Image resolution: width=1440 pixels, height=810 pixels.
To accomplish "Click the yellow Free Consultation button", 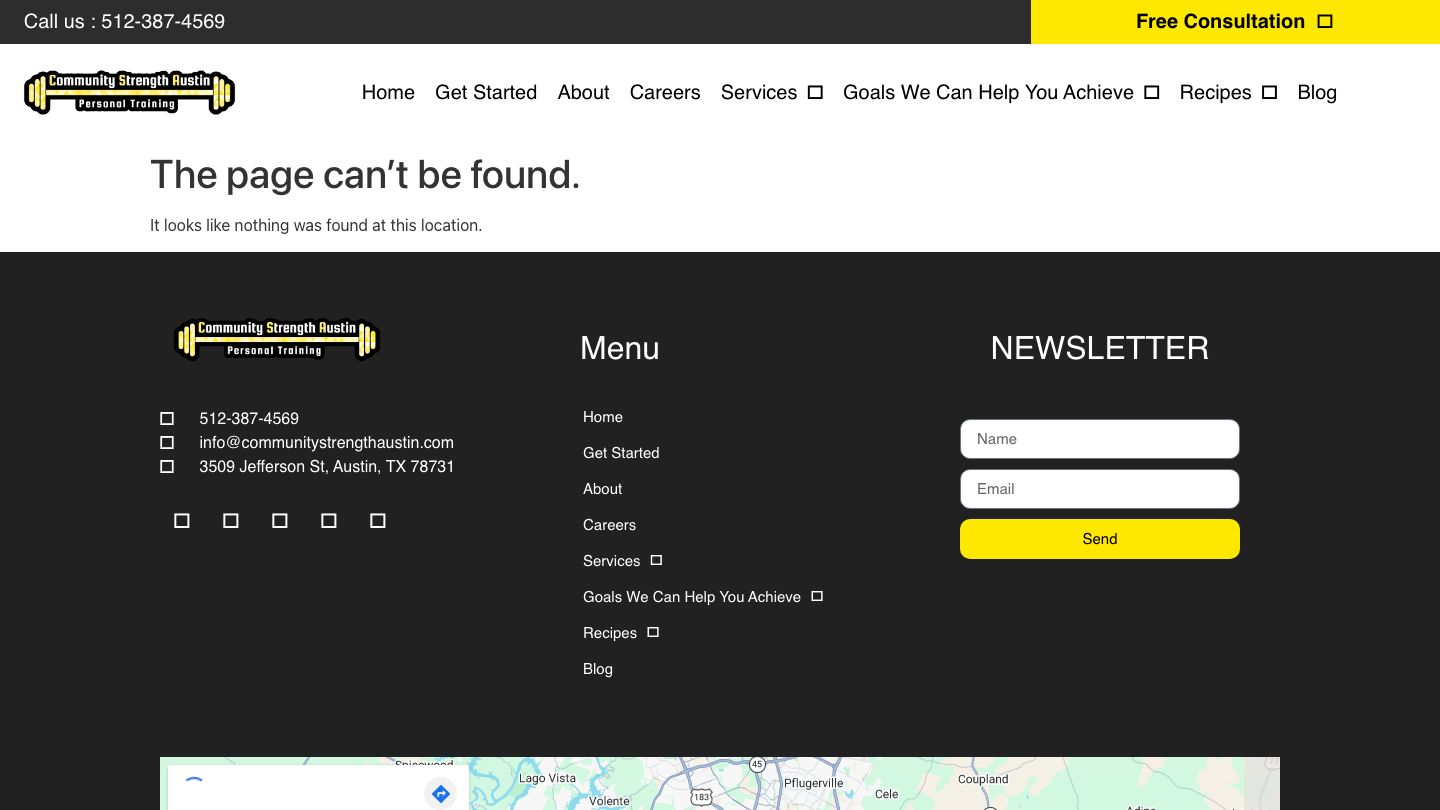I will pos(1234,22).
